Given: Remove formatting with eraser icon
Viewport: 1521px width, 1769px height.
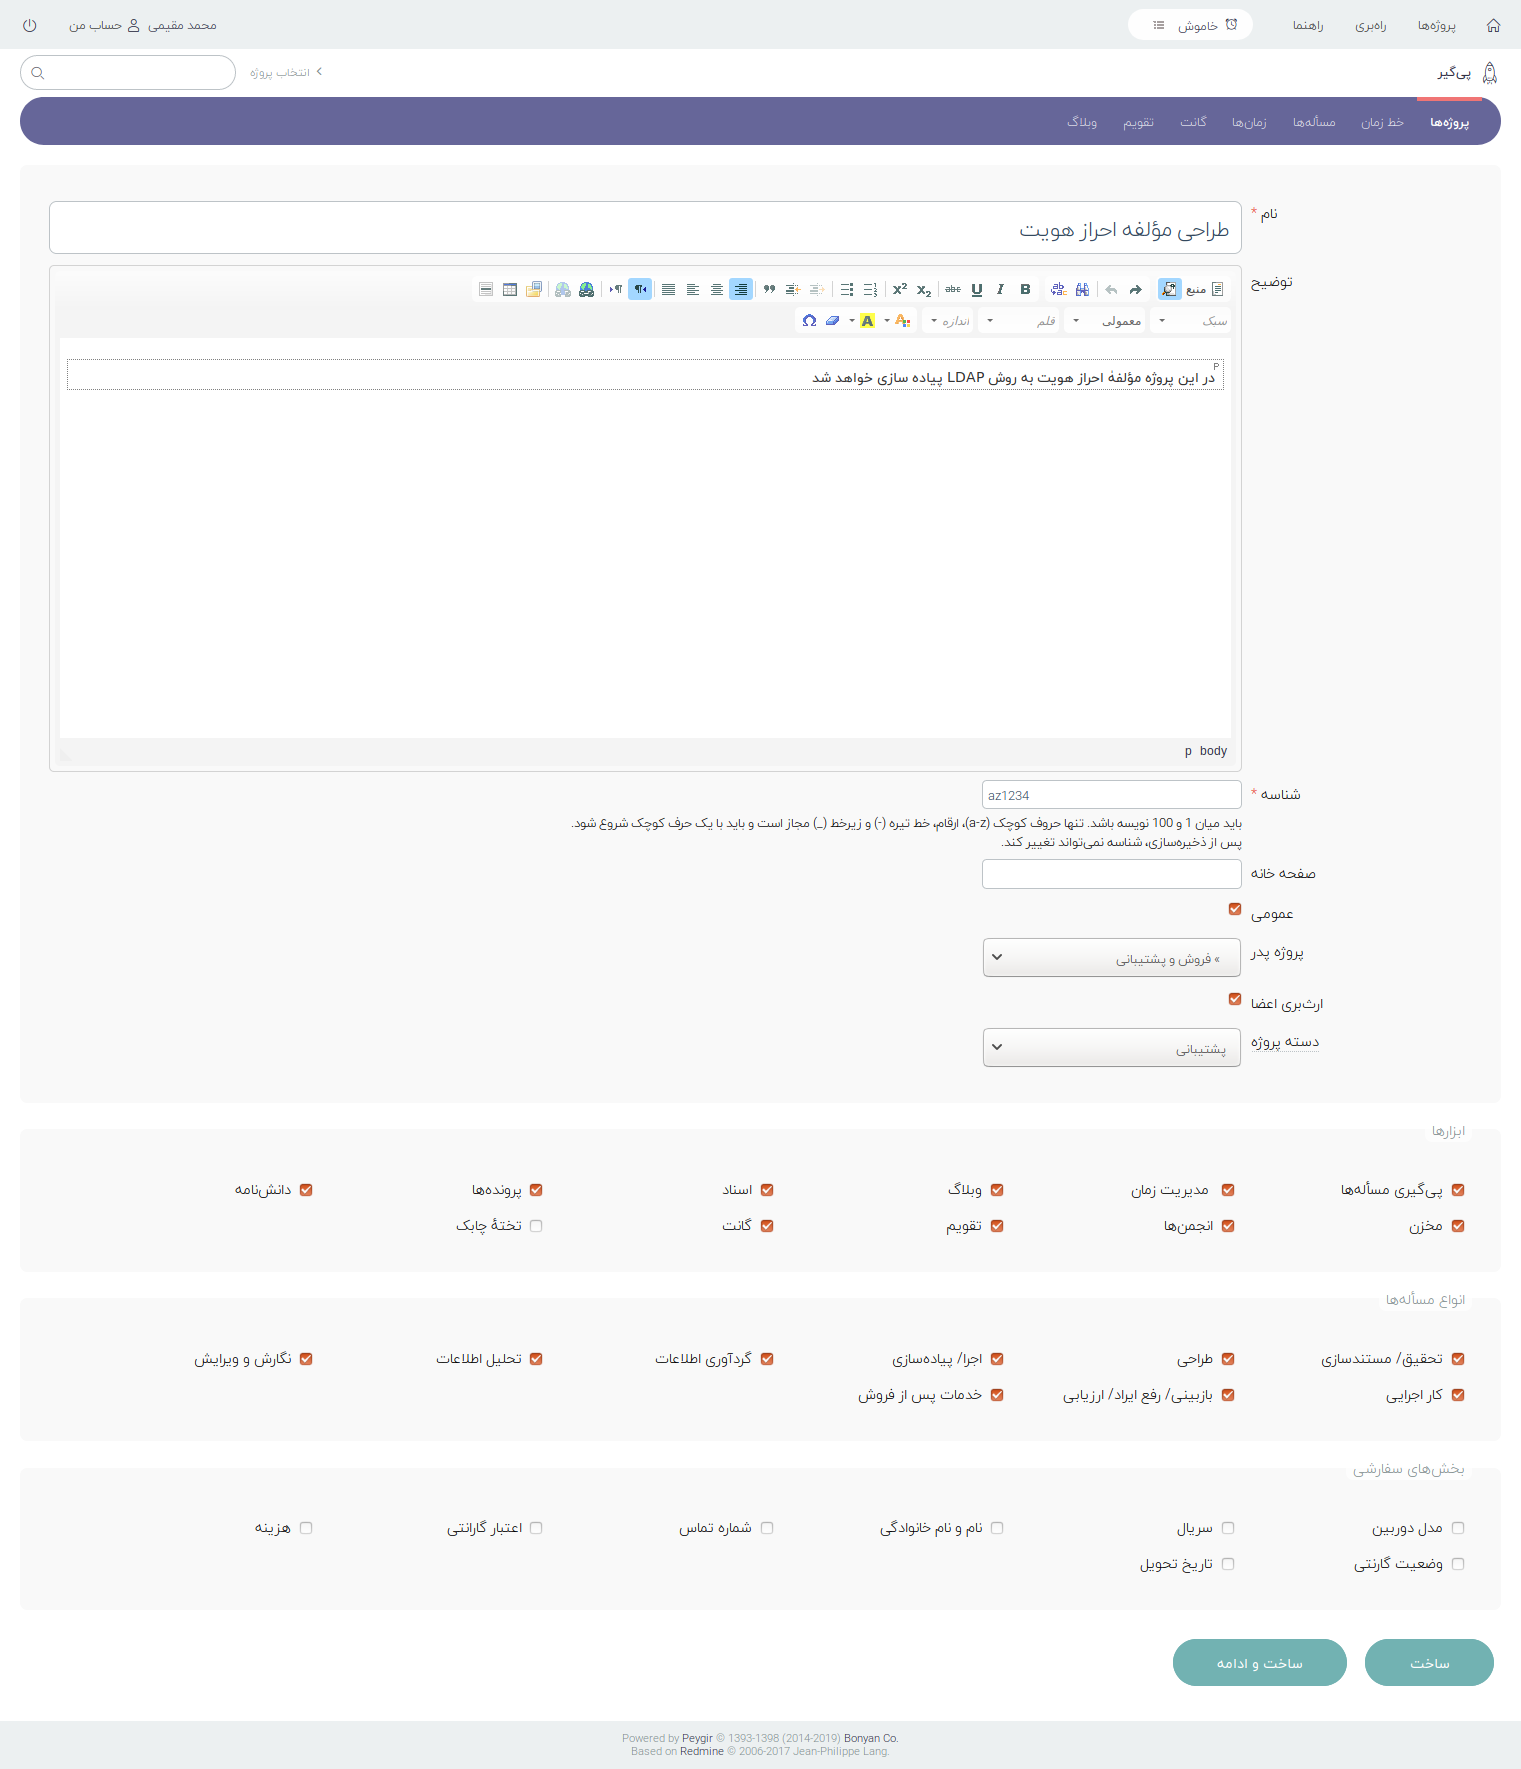Looking at the screenshot, I should [x=833, y=320].
